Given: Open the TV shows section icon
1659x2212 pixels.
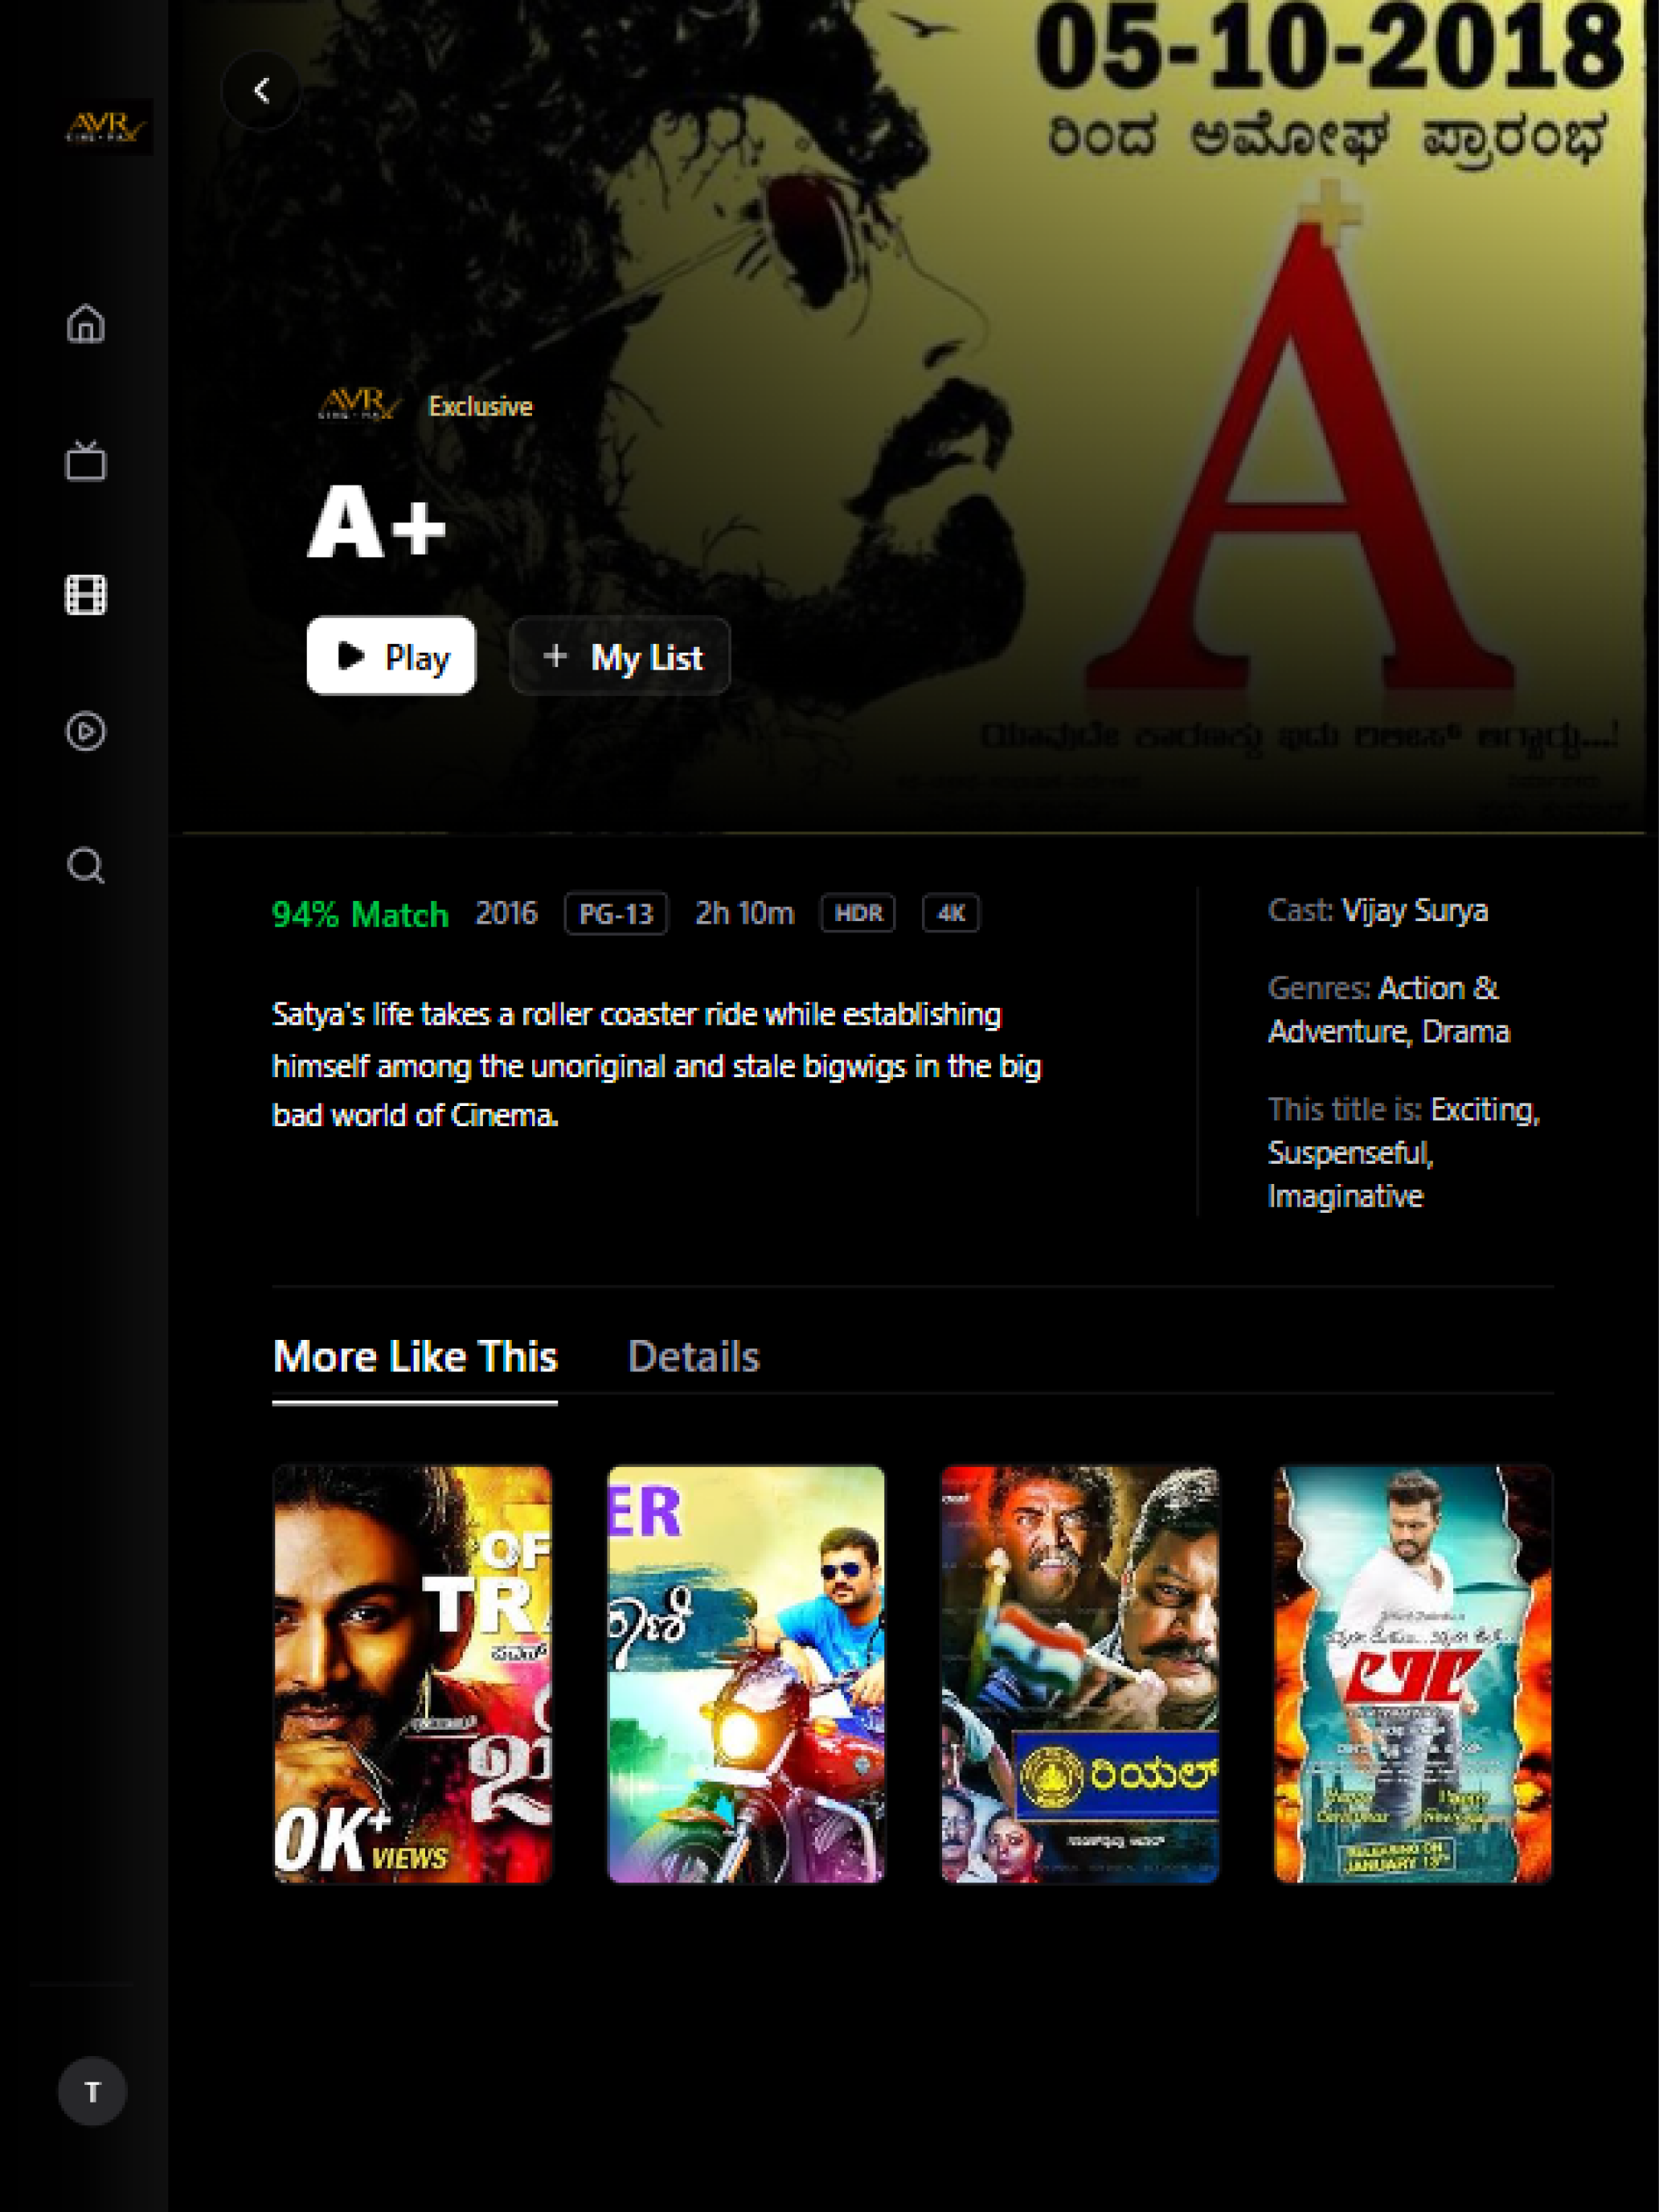Looking at the screenshot, I should coord(86,460).
